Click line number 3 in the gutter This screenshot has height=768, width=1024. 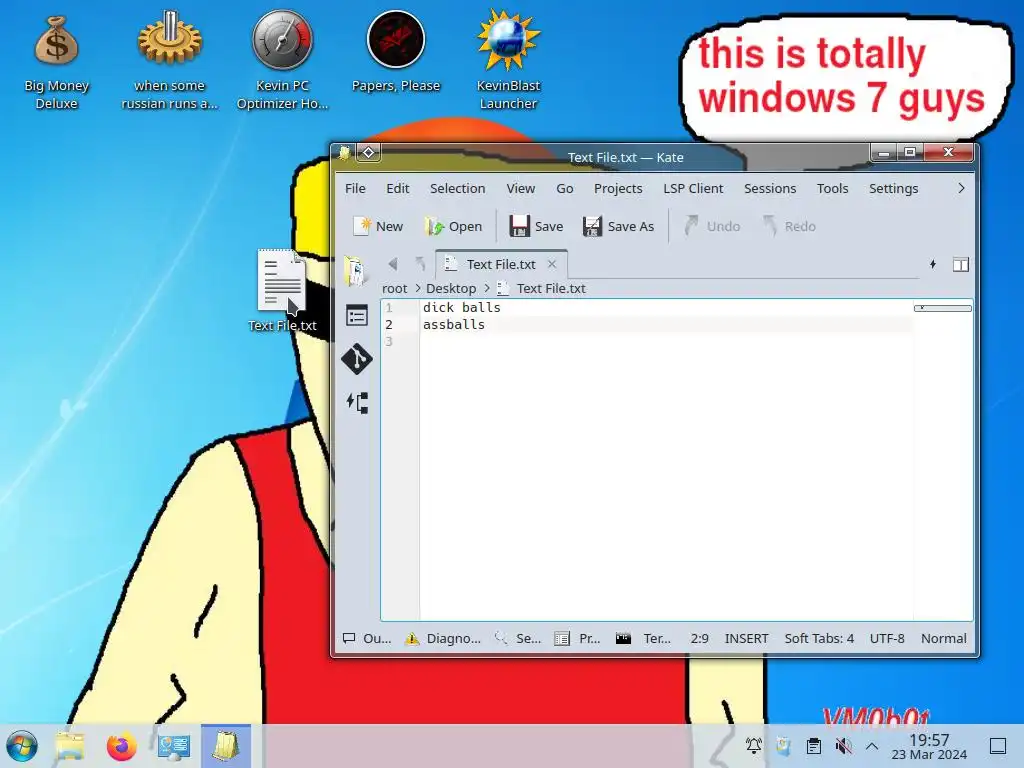pos(389,342)
